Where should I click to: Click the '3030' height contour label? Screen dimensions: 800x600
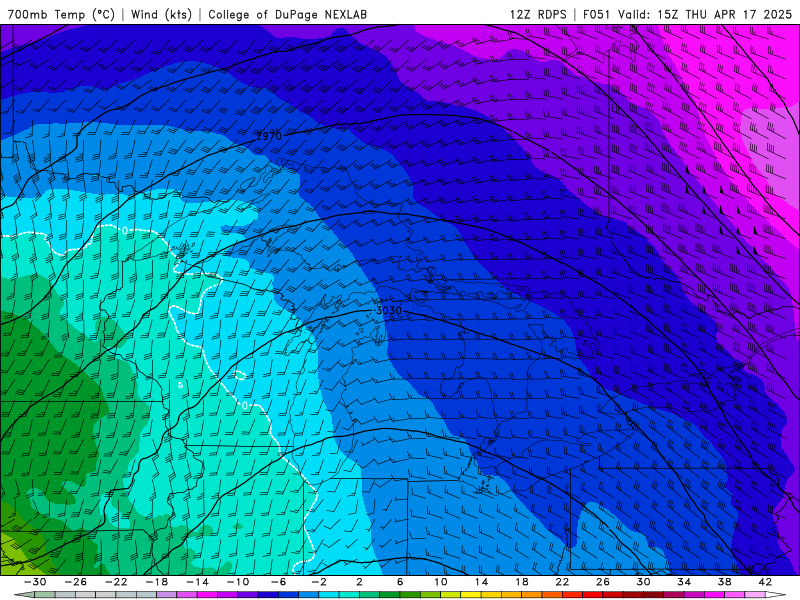(389, 310)
